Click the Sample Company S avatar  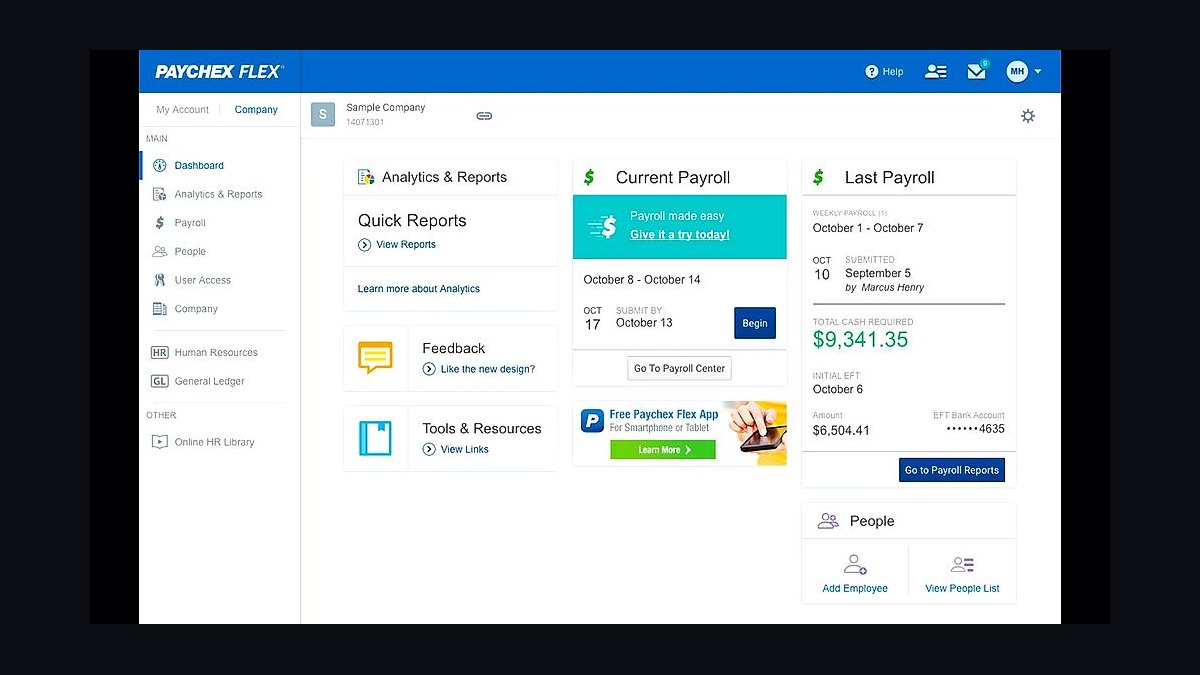tap(322, 114)
